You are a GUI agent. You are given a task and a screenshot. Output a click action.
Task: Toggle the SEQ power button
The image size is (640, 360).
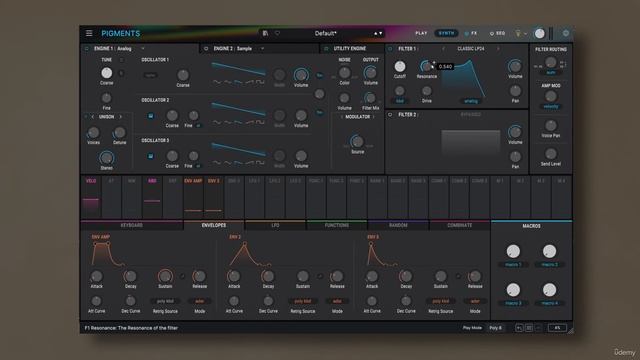pyautogui.click(x=491, y=33)
